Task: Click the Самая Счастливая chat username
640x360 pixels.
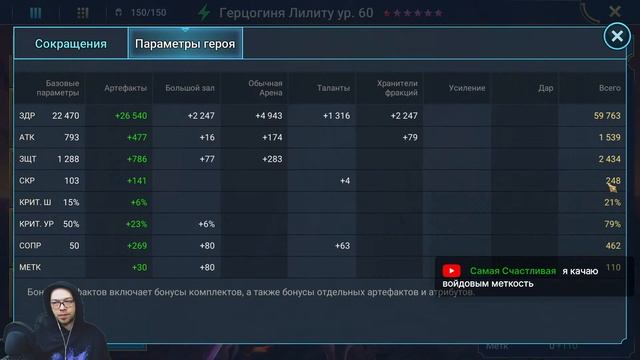Action: (513, 271)
